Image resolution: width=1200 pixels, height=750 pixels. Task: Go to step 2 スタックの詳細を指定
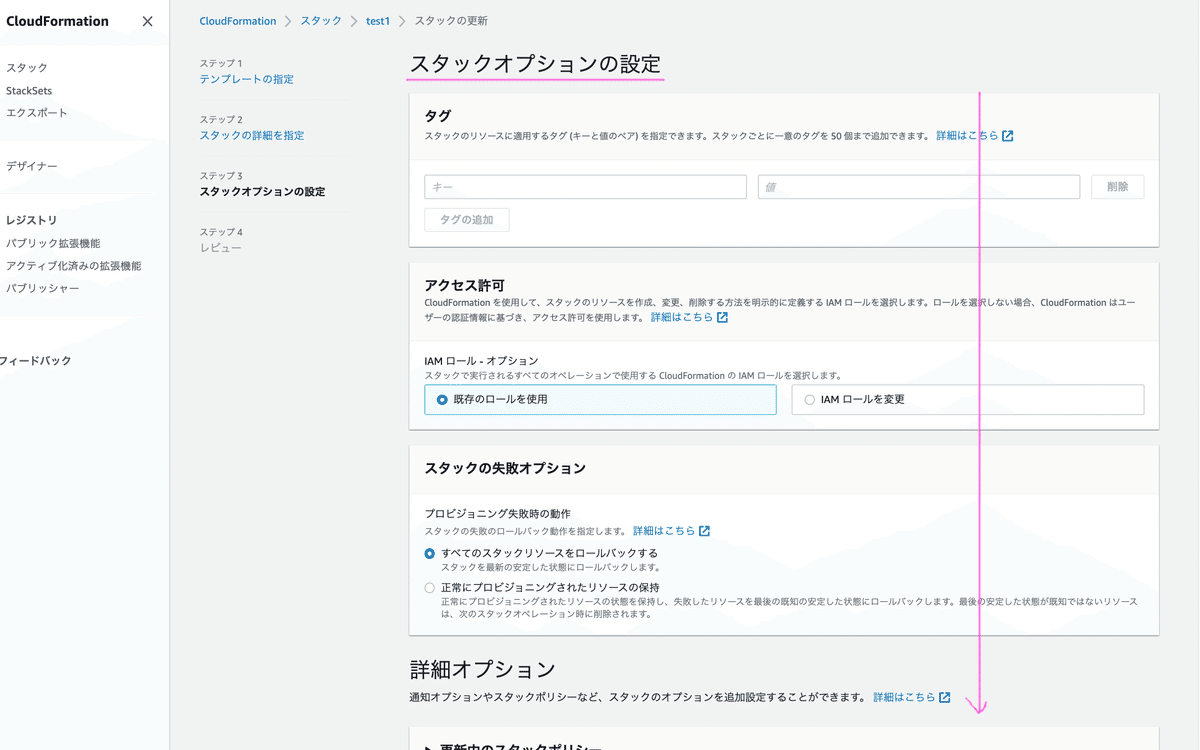tap(252, 135)
